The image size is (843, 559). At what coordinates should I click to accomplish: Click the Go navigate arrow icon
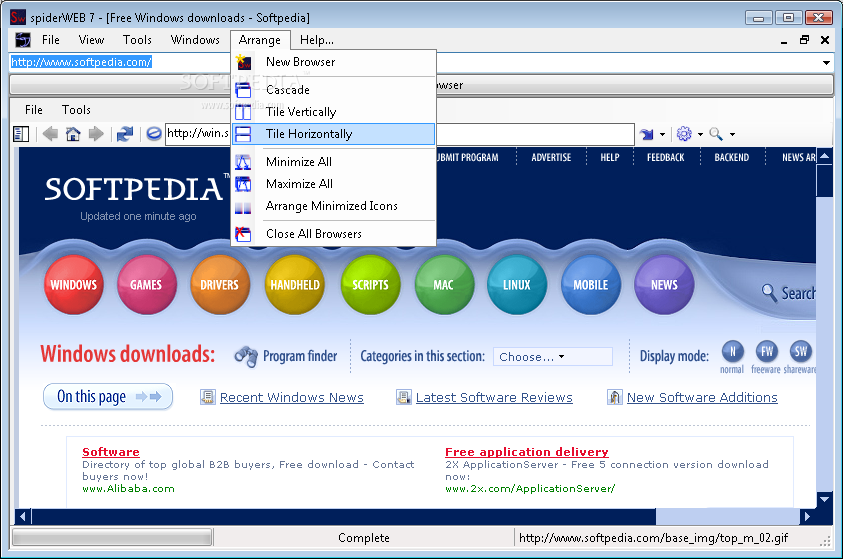coord(647,134)
